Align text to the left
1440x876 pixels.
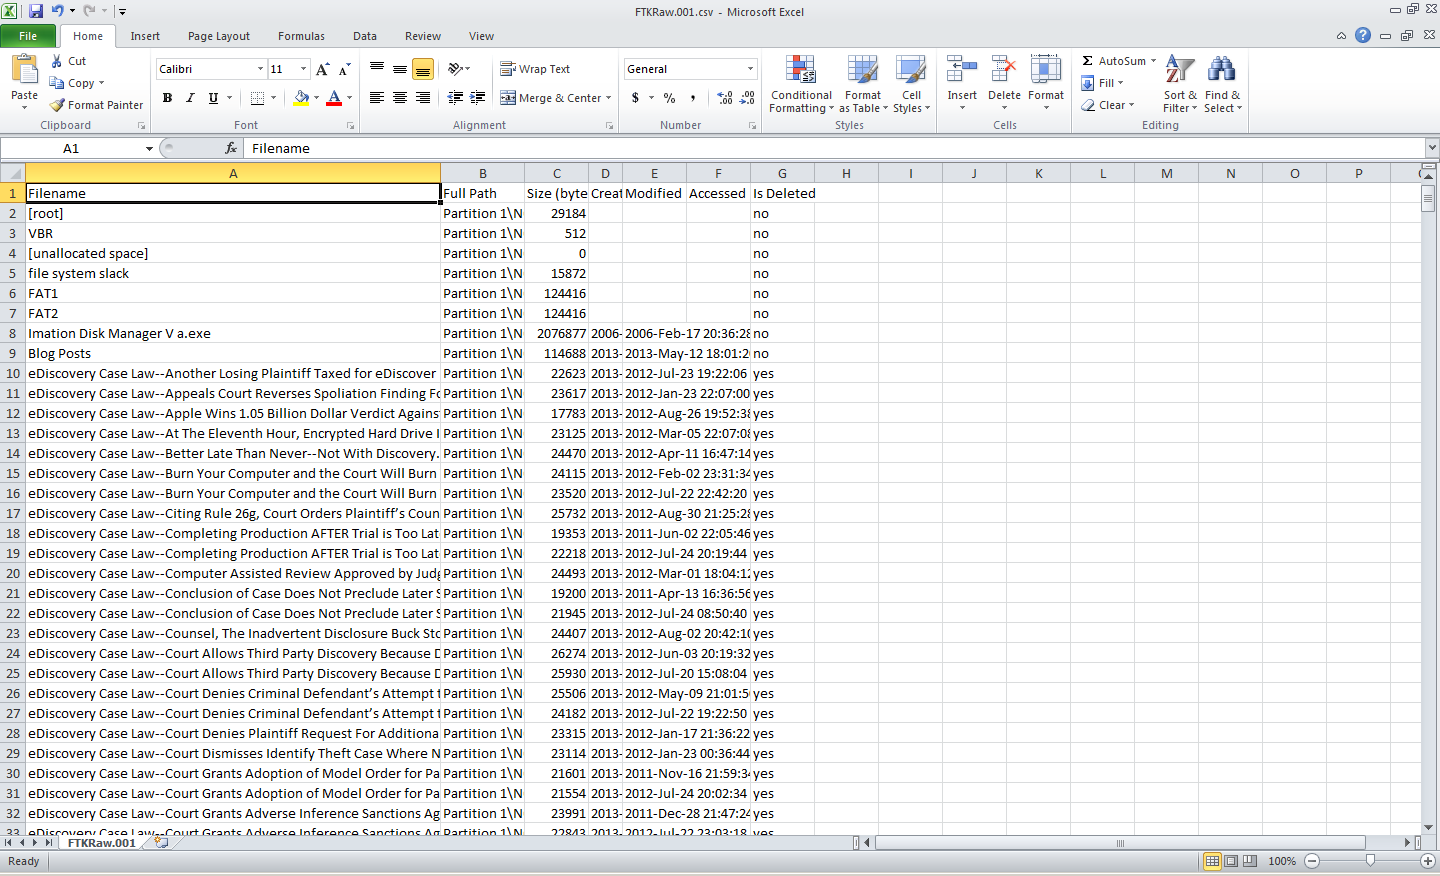click(377, 98)
